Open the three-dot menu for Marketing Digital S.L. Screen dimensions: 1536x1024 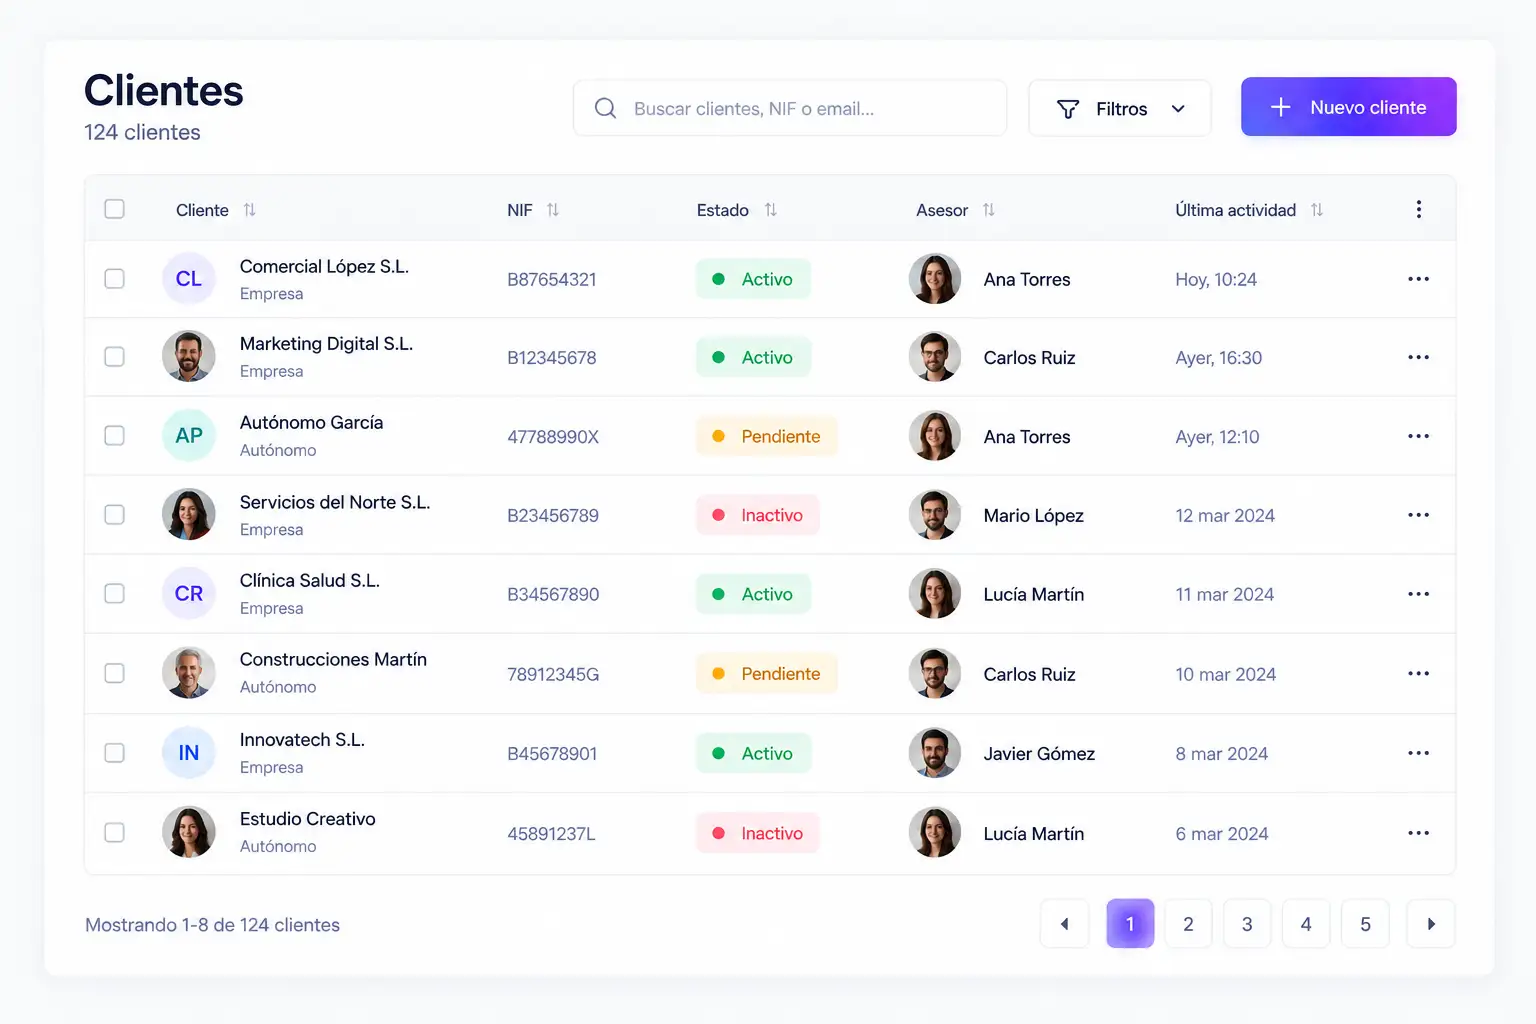(x=1418, y=357)
